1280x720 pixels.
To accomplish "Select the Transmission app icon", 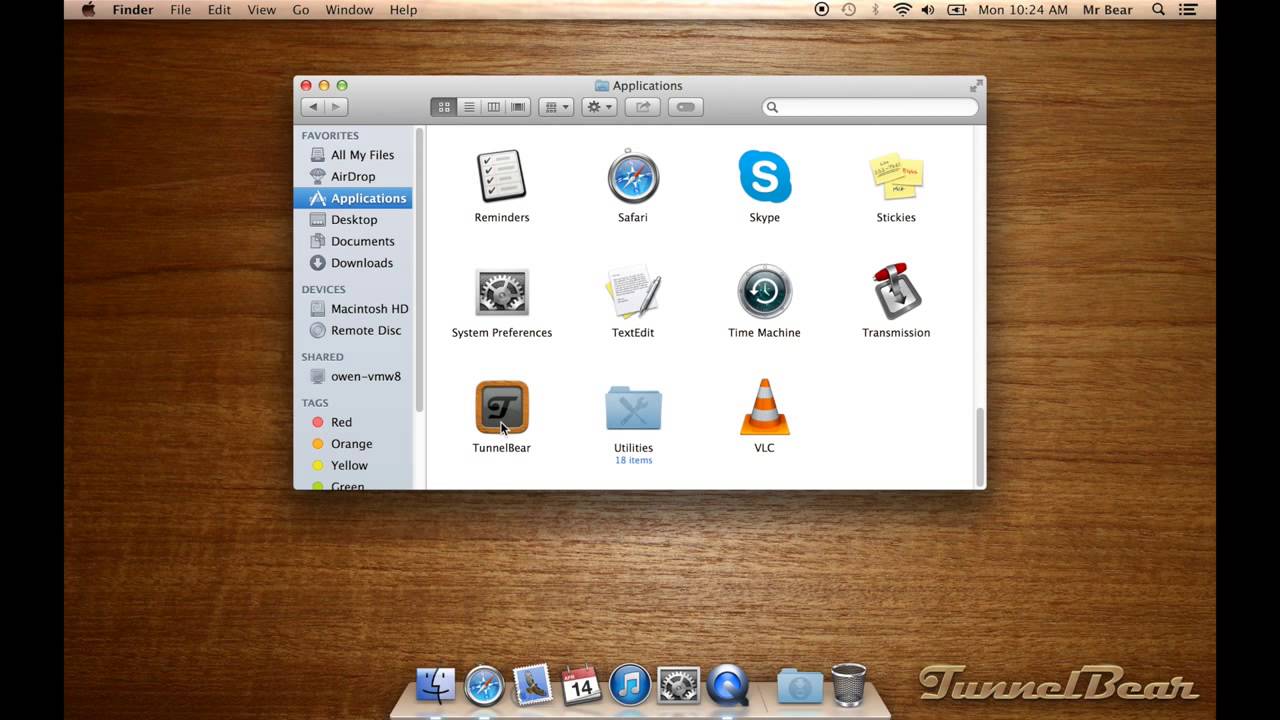I will tap(896, 292).
